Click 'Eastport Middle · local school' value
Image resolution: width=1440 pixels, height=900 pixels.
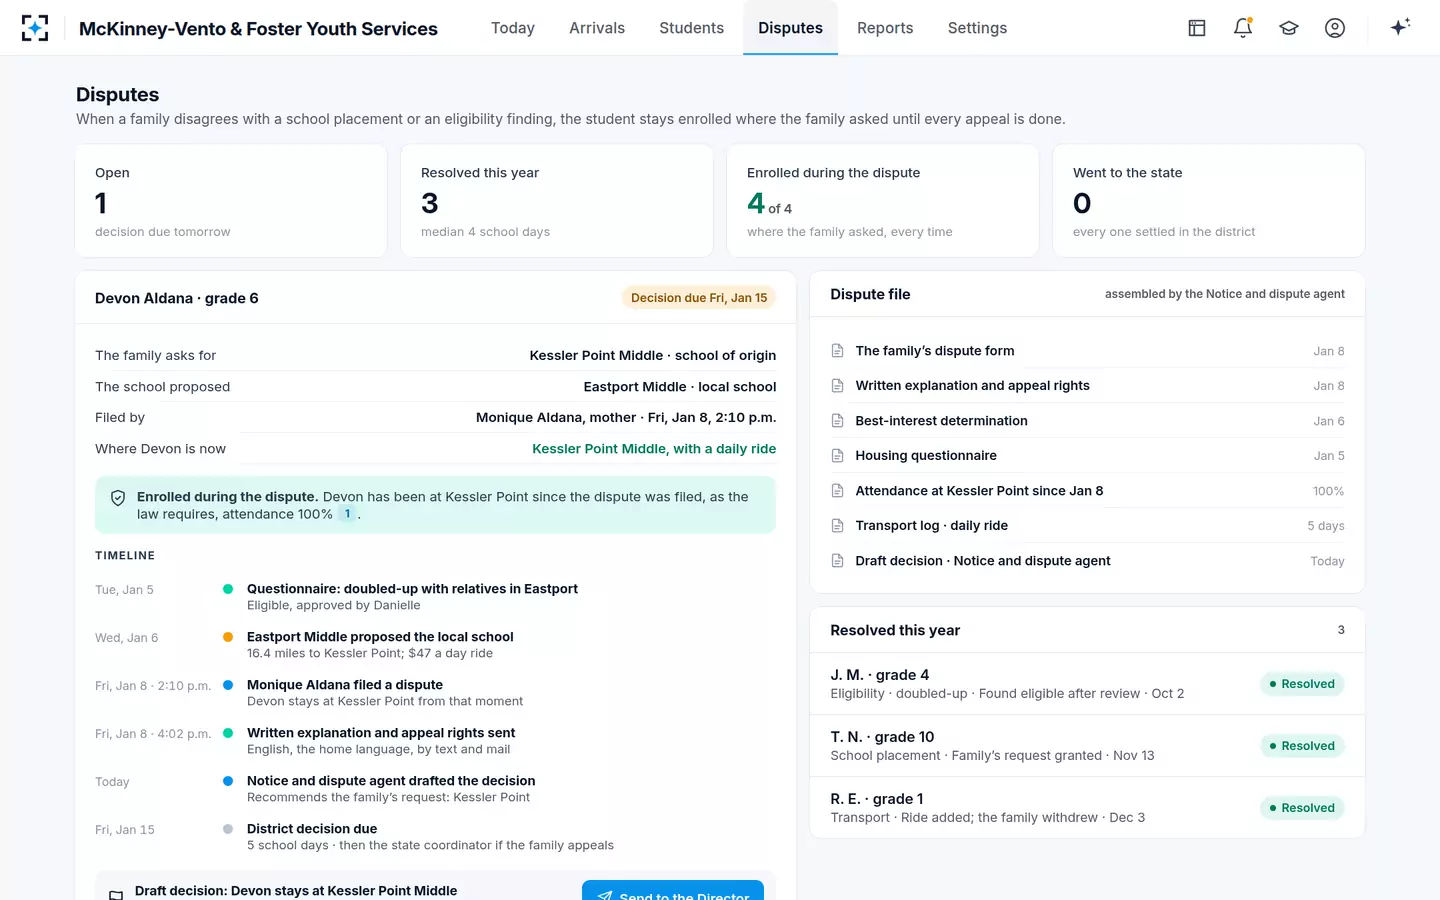[x=680, y=387]
